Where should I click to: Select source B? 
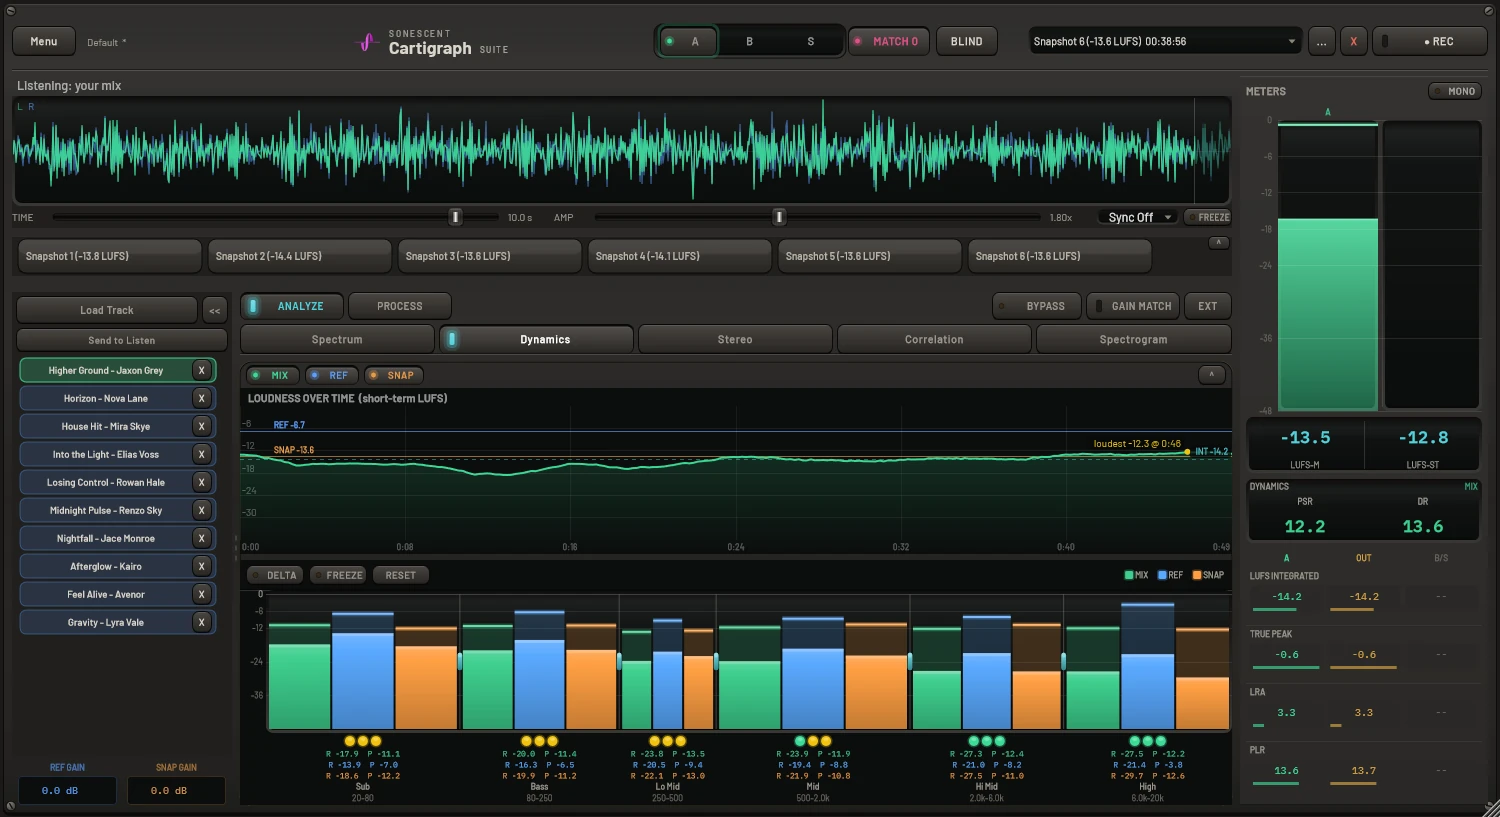(749, 41)
